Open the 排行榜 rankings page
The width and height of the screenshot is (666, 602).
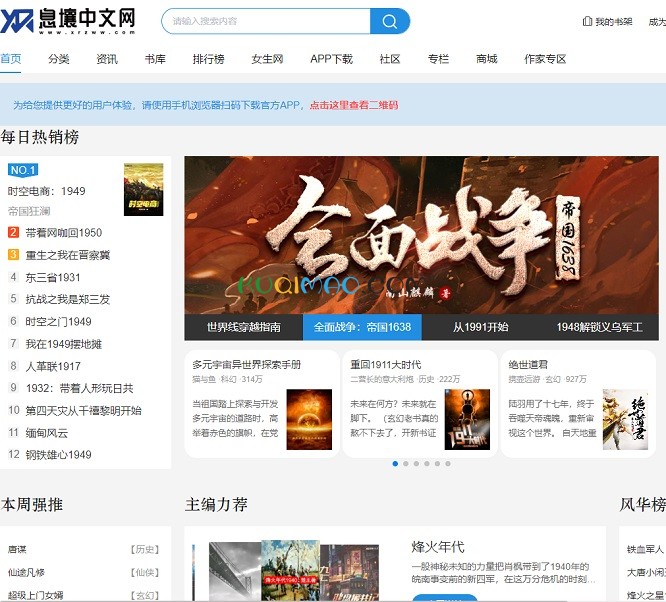(208, 59)
